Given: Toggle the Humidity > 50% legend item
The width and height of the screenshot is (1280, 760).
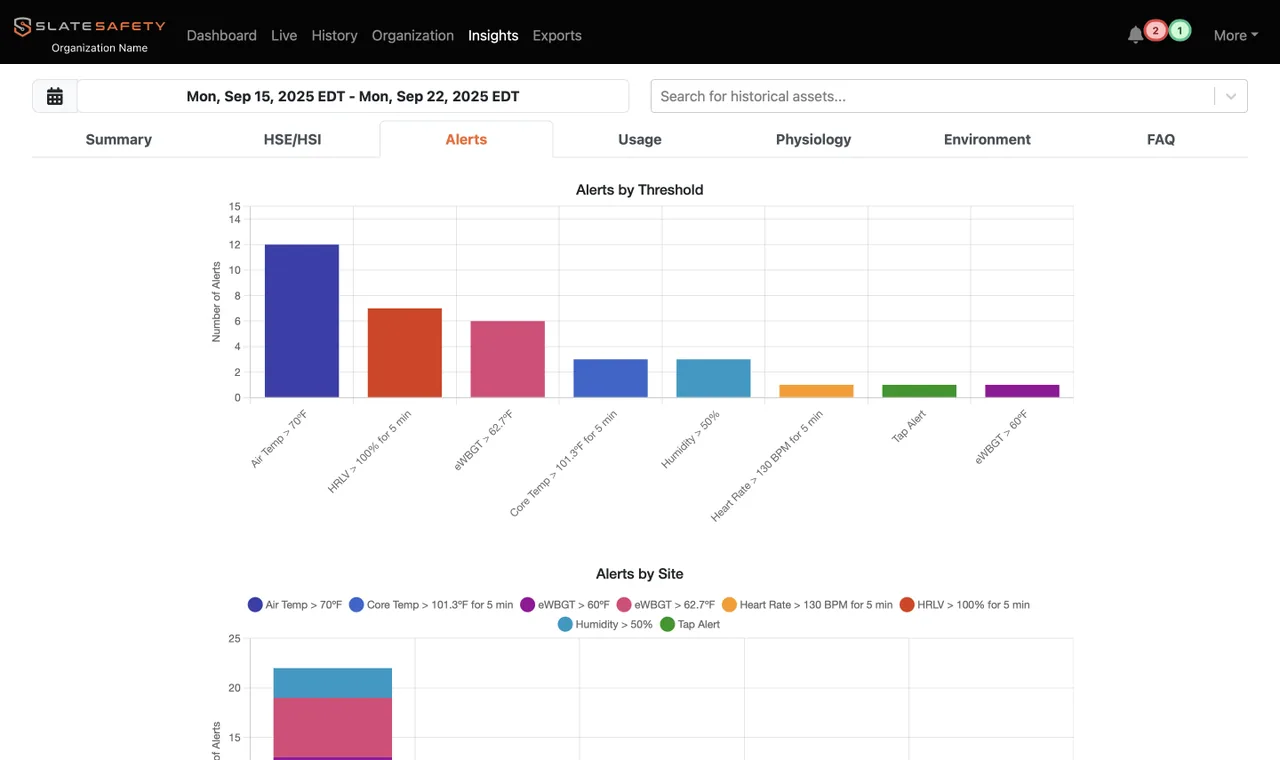Looking at the screenshot, I should [x=605, y=624].
